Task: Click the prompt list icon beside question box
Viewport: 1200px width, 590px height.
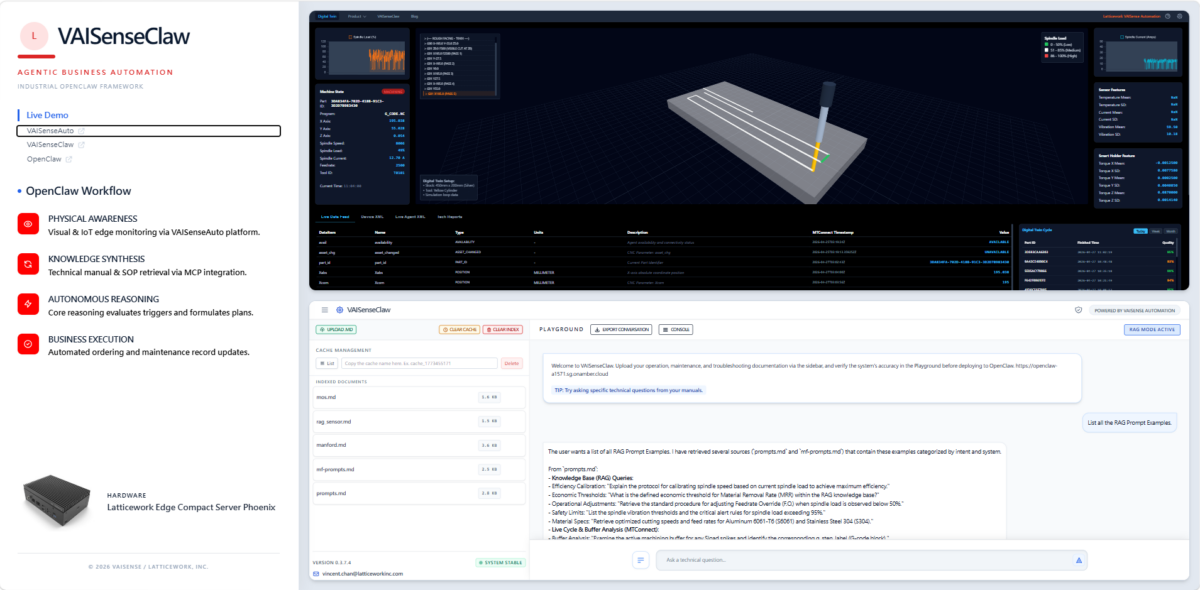Action: point(641,560)
